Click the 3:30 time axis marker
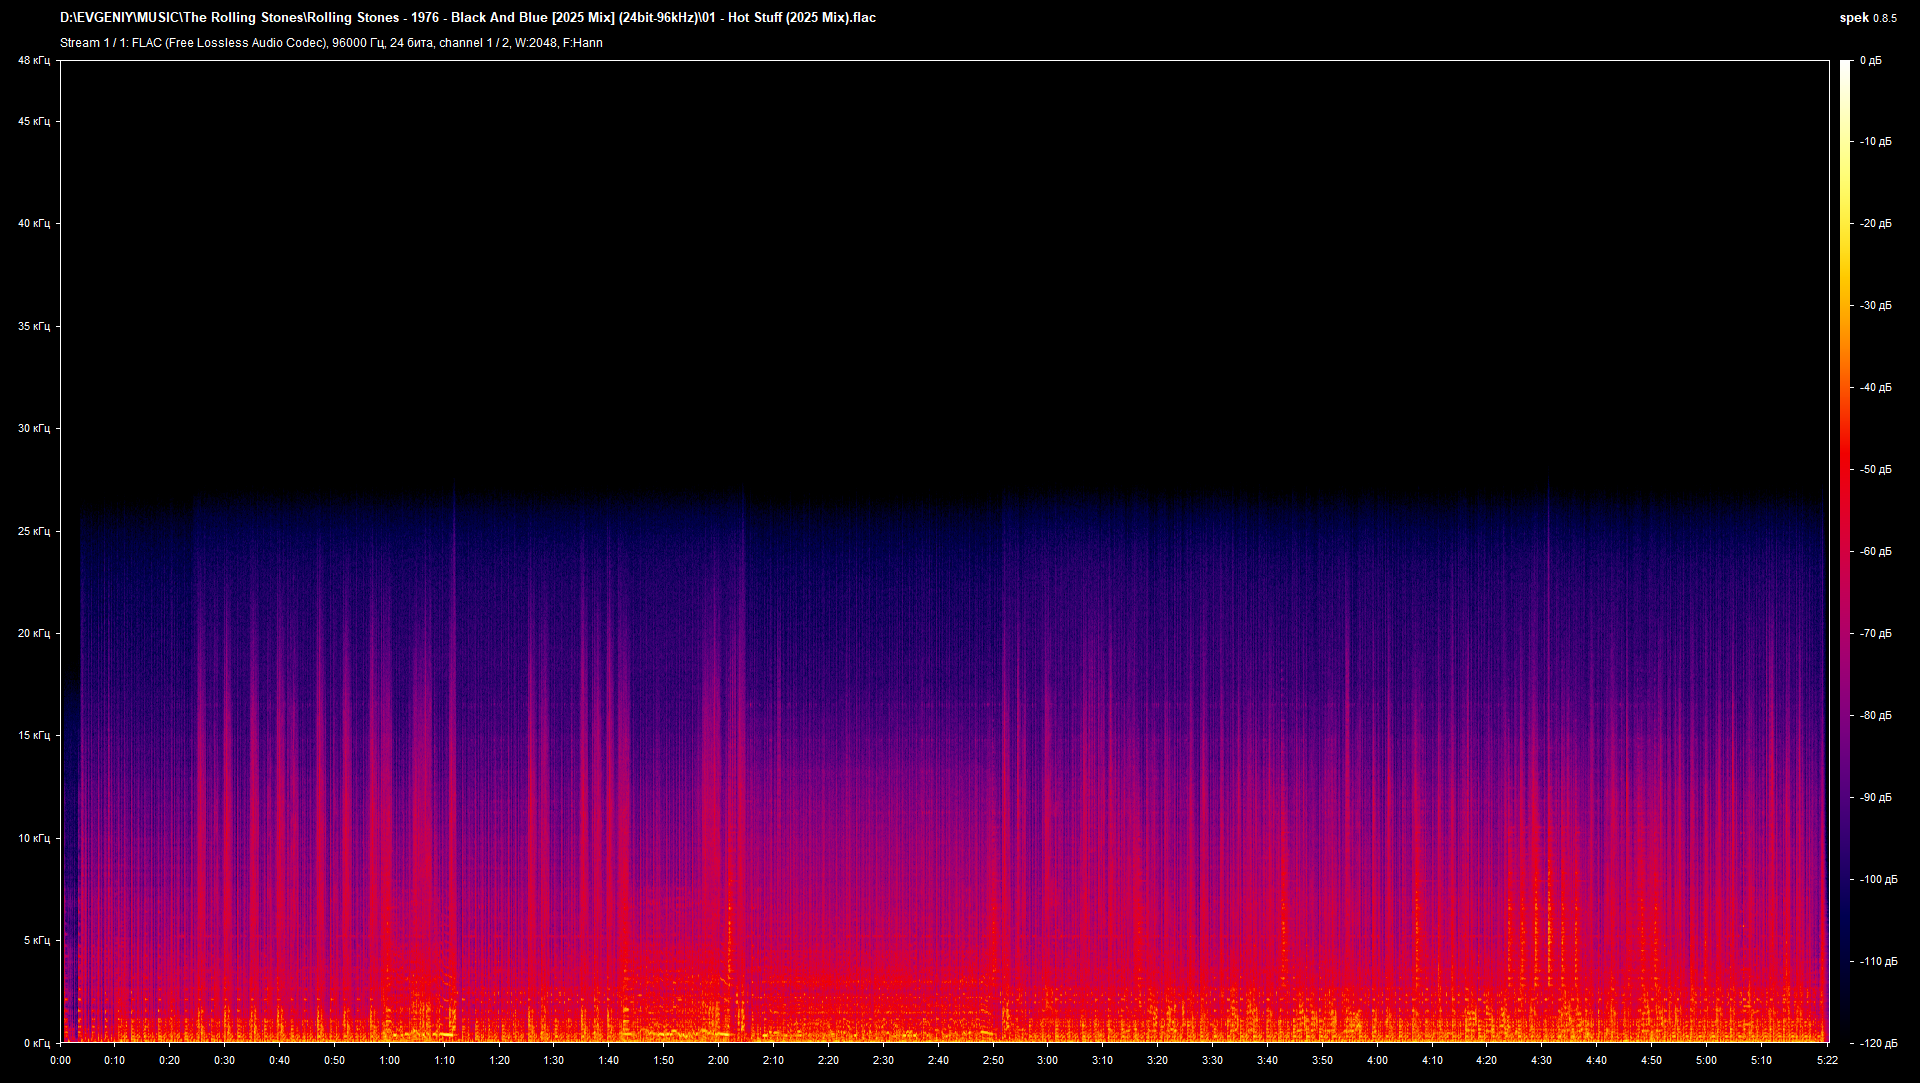The image size is (1920, 1083). click(1212, 1060)
